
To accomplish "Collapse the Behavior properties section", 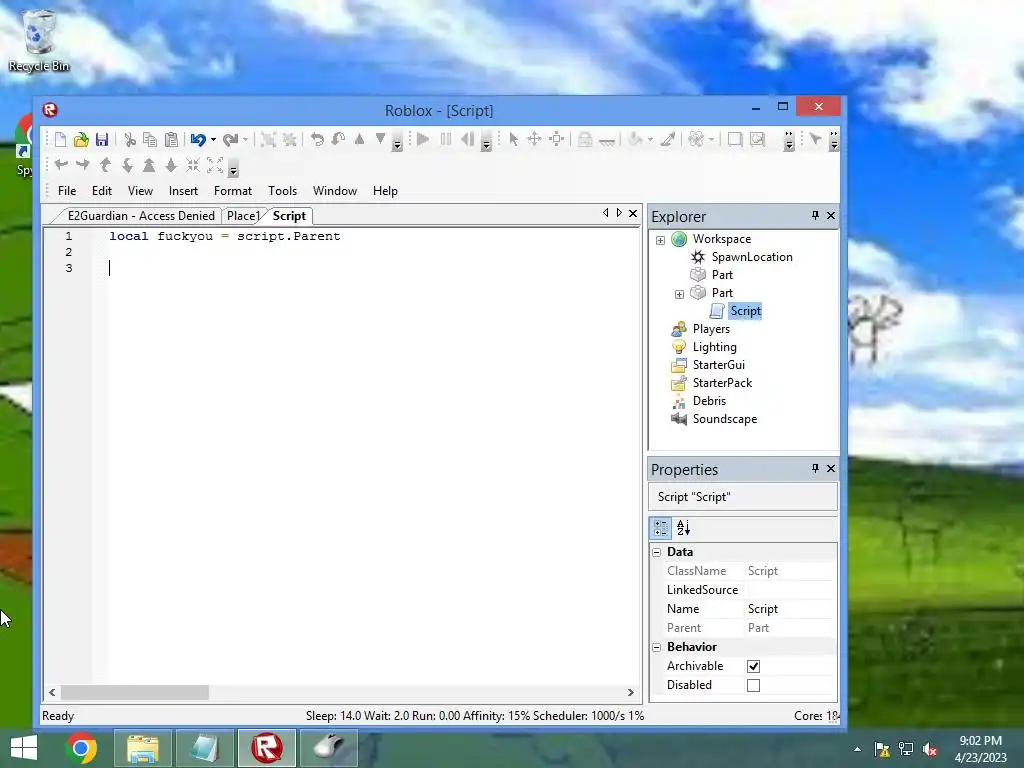I will click(x=657, y=647).
